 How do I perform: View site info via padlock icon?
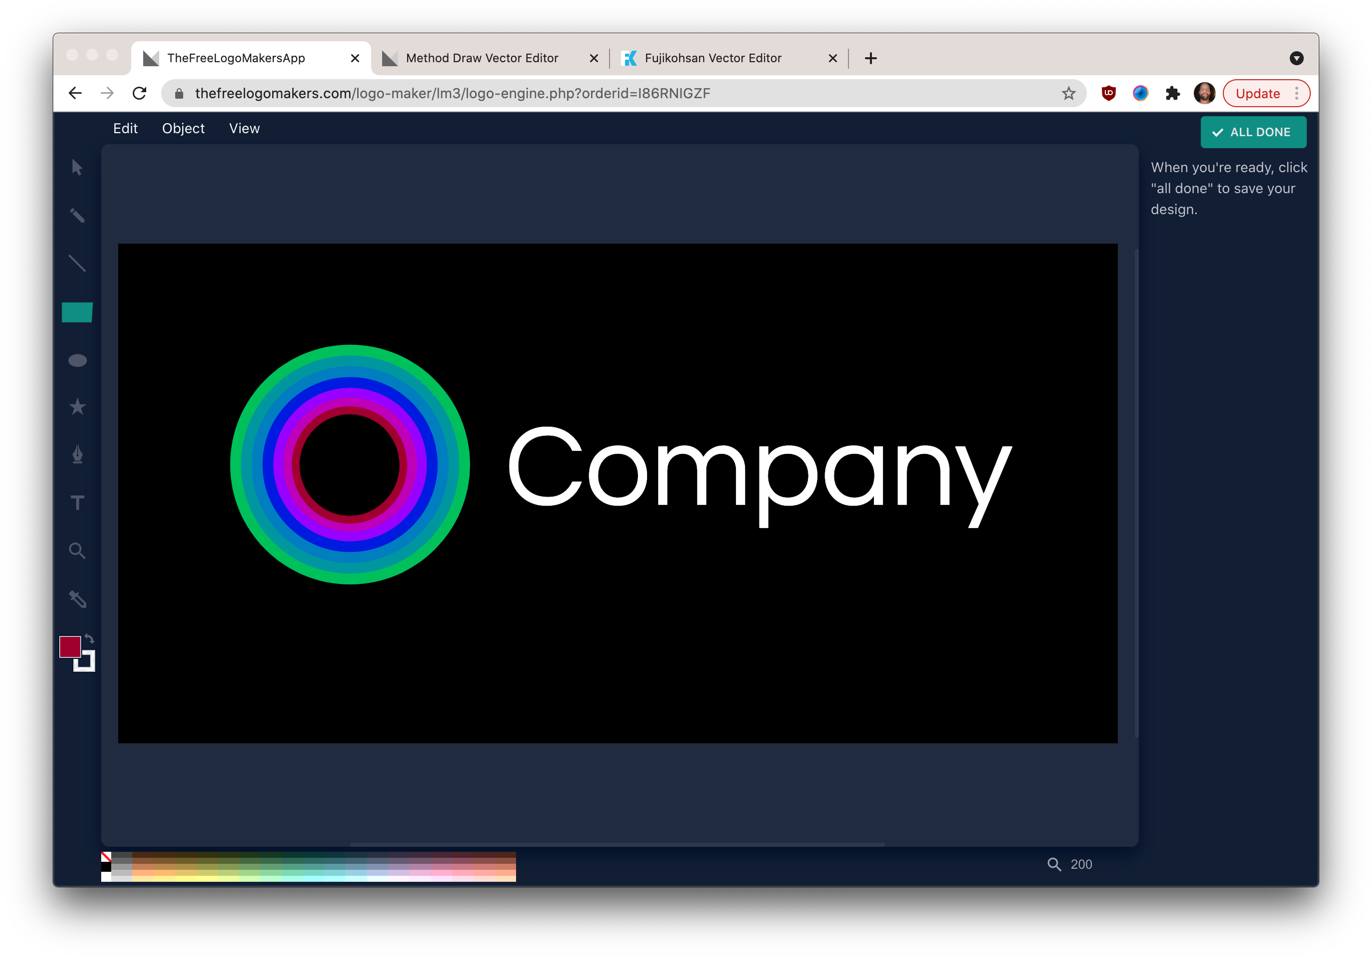[179, 93]
